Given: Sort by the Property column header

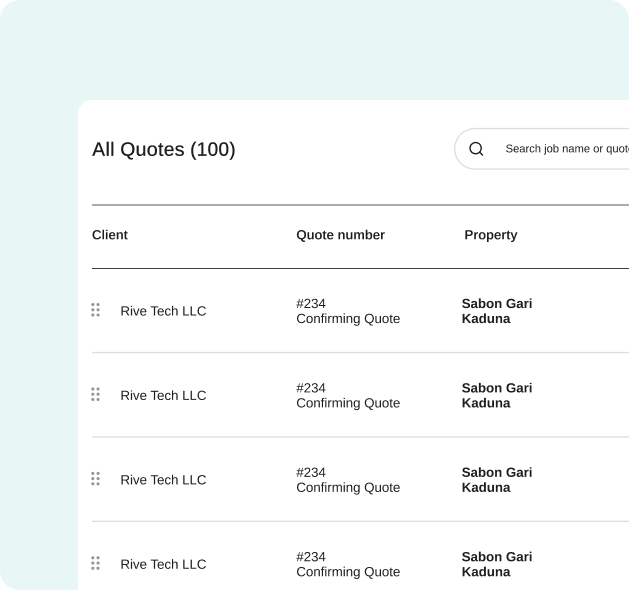Looking at the screenshot, I should point(490,235).
